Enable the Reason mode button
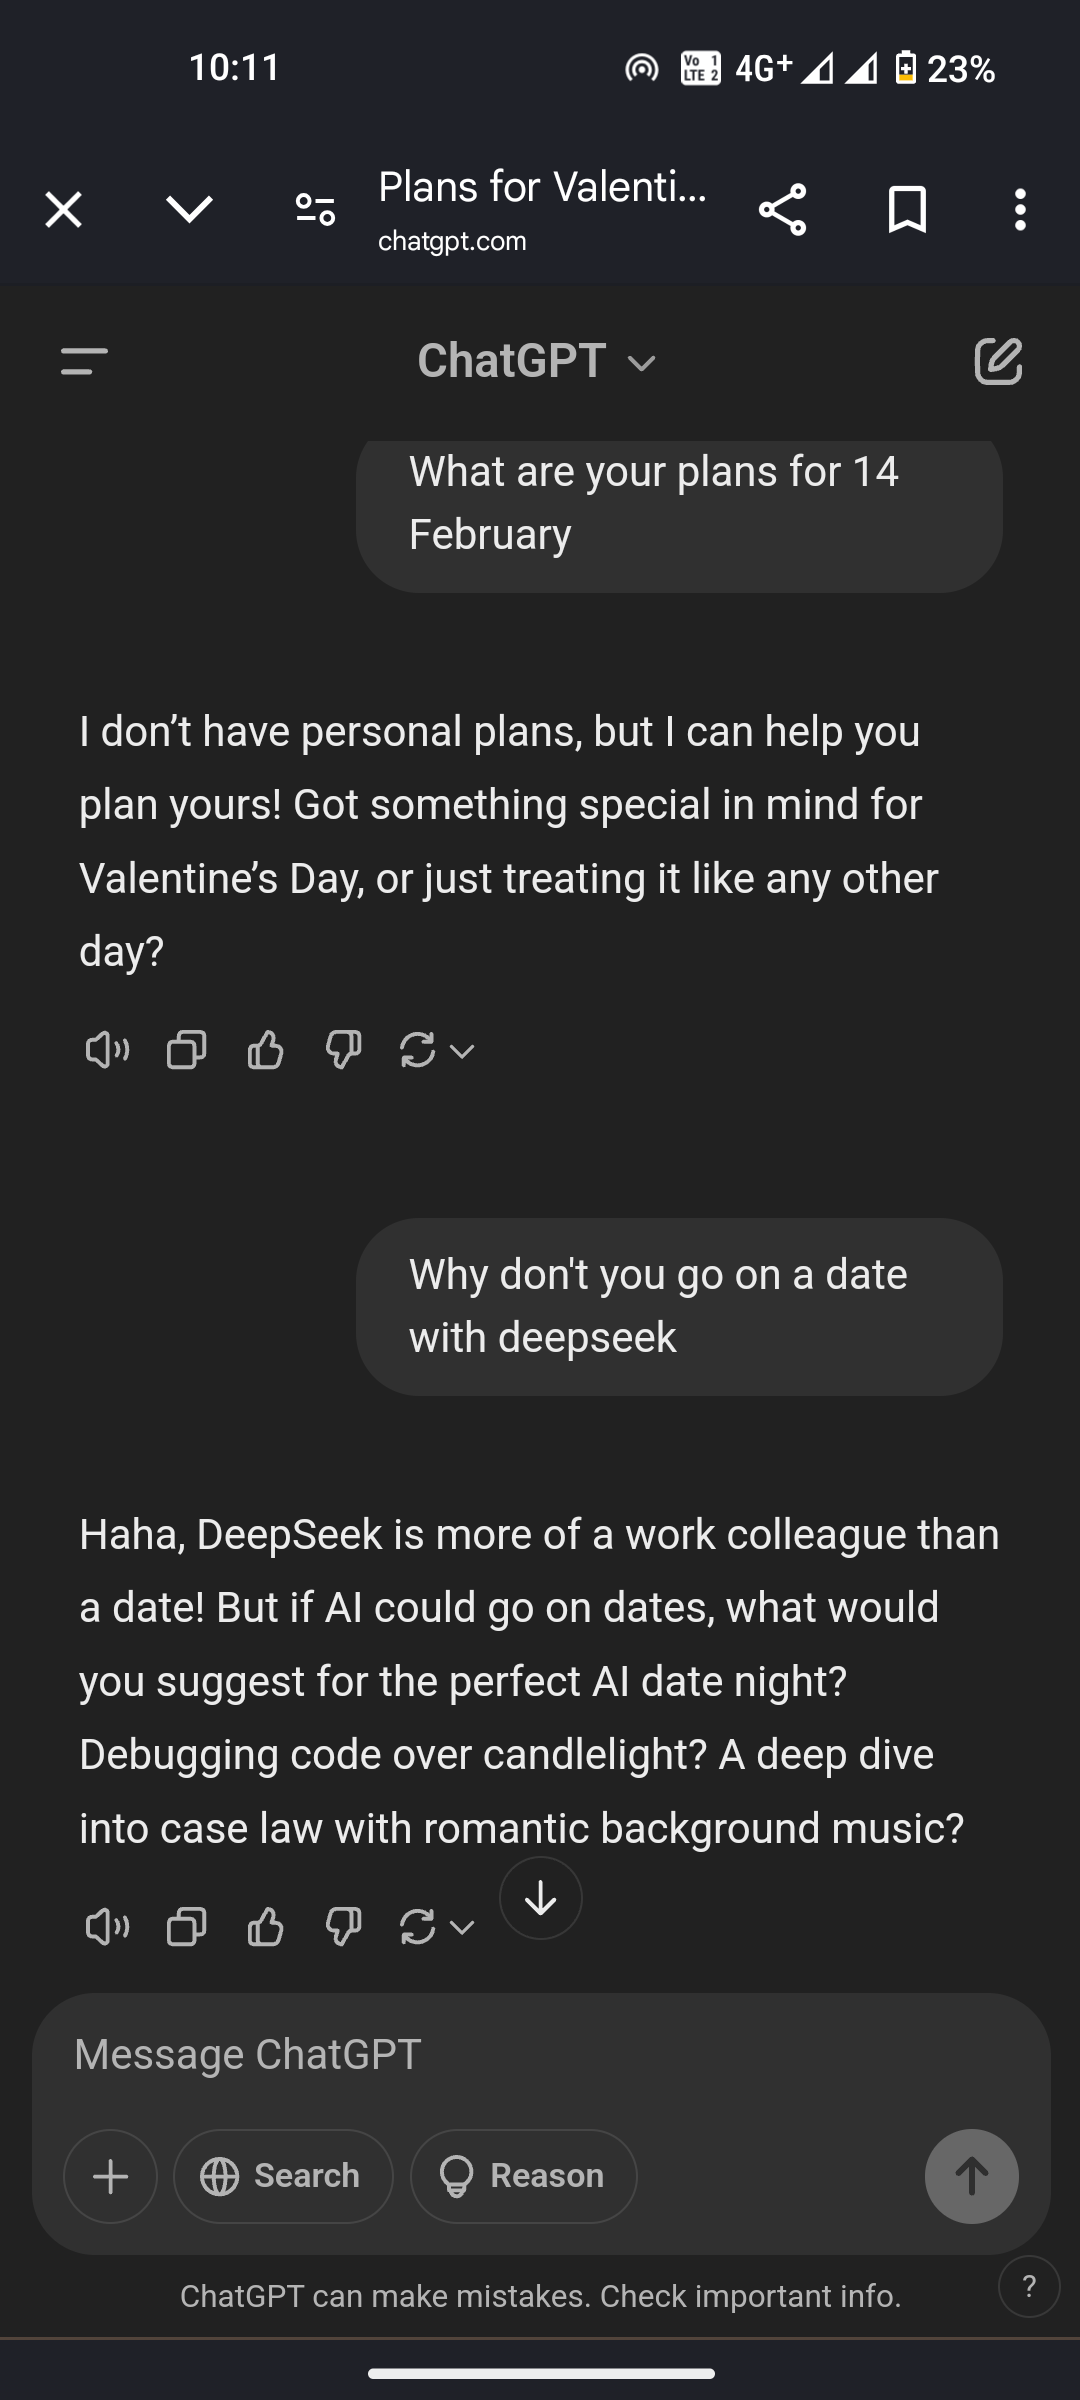Viewport: 1080px width, 2400px height. (x=523, y=2176)
